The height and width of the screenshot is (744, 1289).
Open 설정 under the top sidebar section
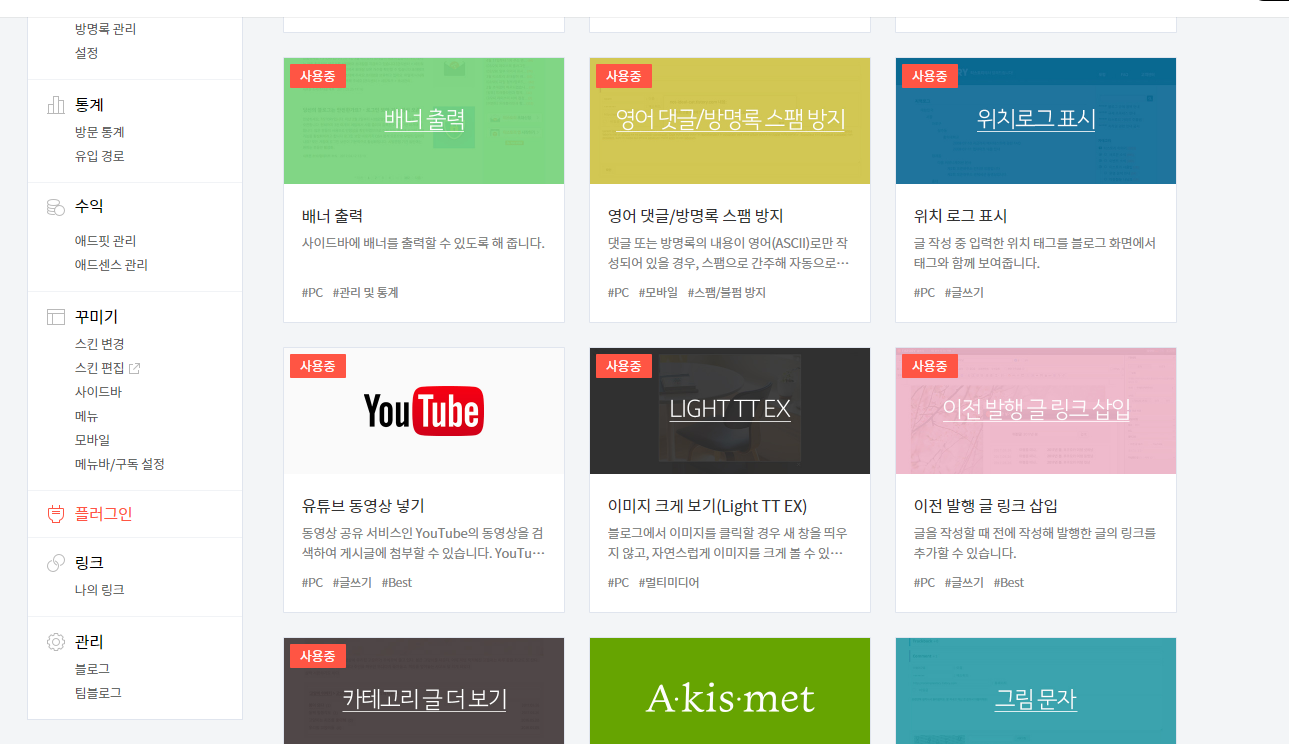[x=87, y=53]
